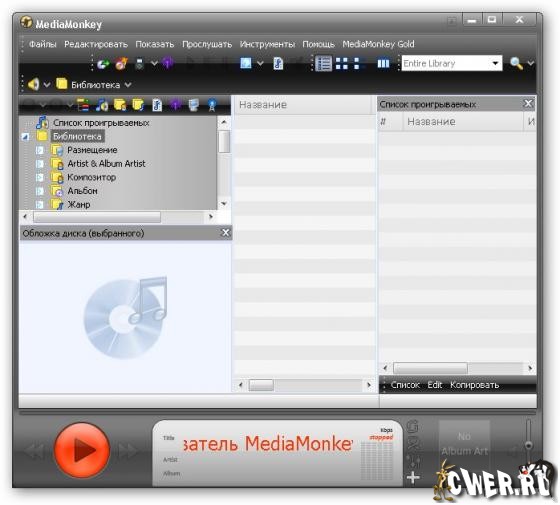560x505 pixels.
Task: Click the portable device sync icon
Action: pos(140,64)
